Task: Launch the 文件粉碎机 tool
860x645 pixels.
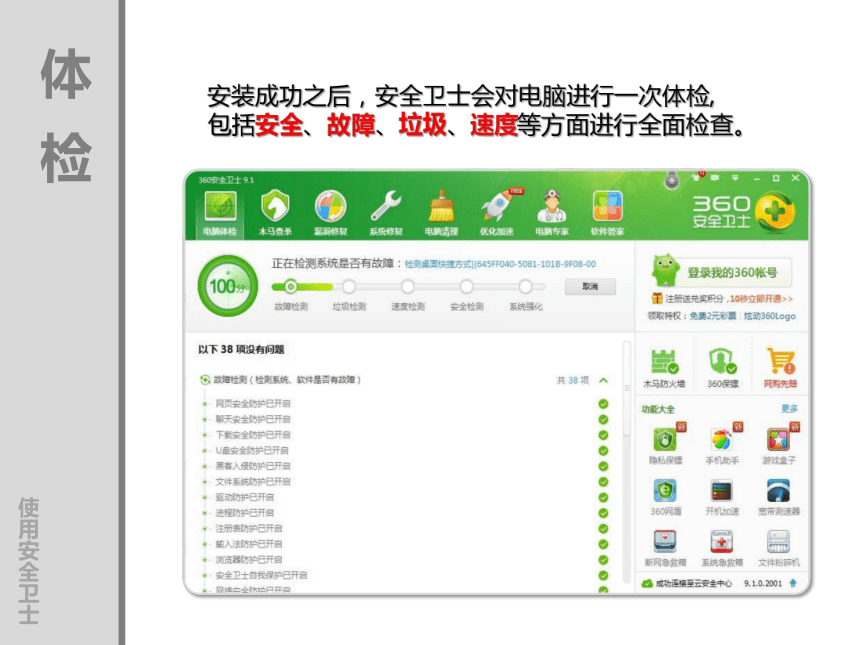Action: coord(779,548)
